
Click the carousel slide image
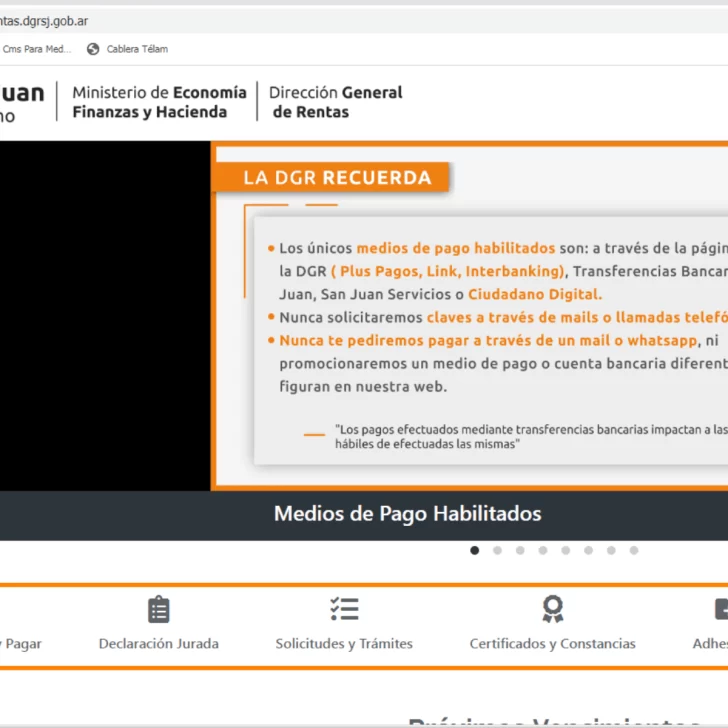(469, 316)
